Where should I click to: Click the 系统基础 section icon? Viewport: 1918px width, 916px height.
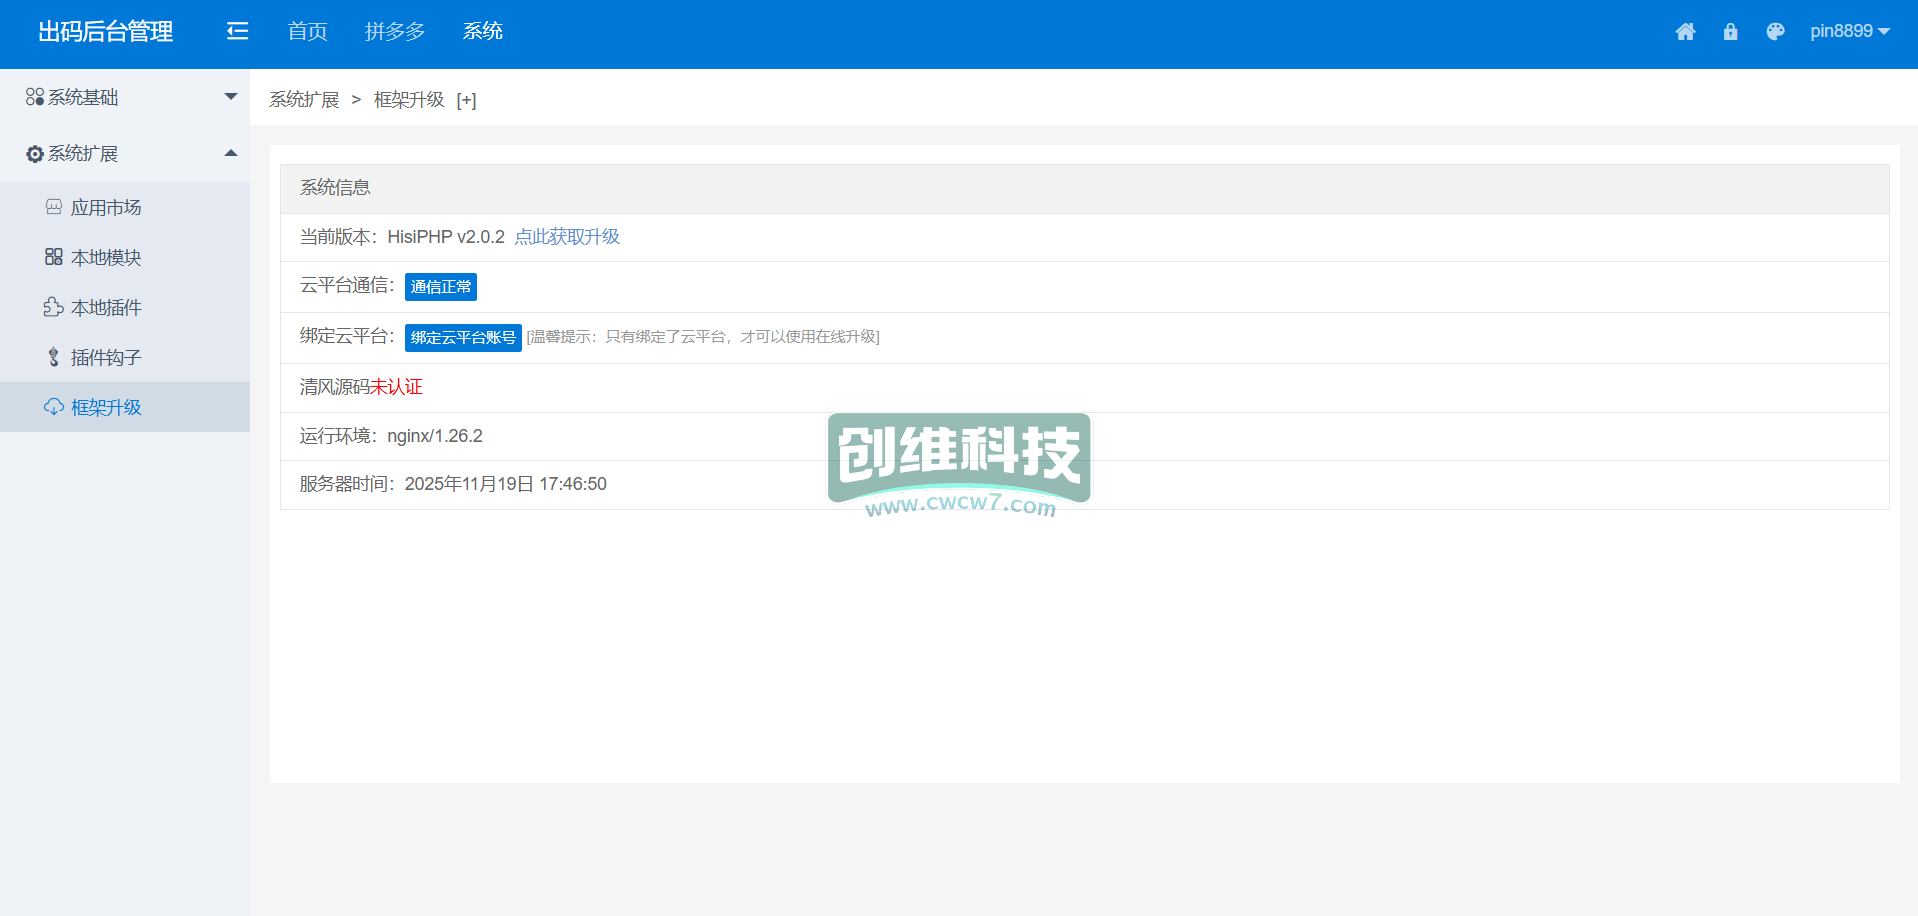pos(35,97)
